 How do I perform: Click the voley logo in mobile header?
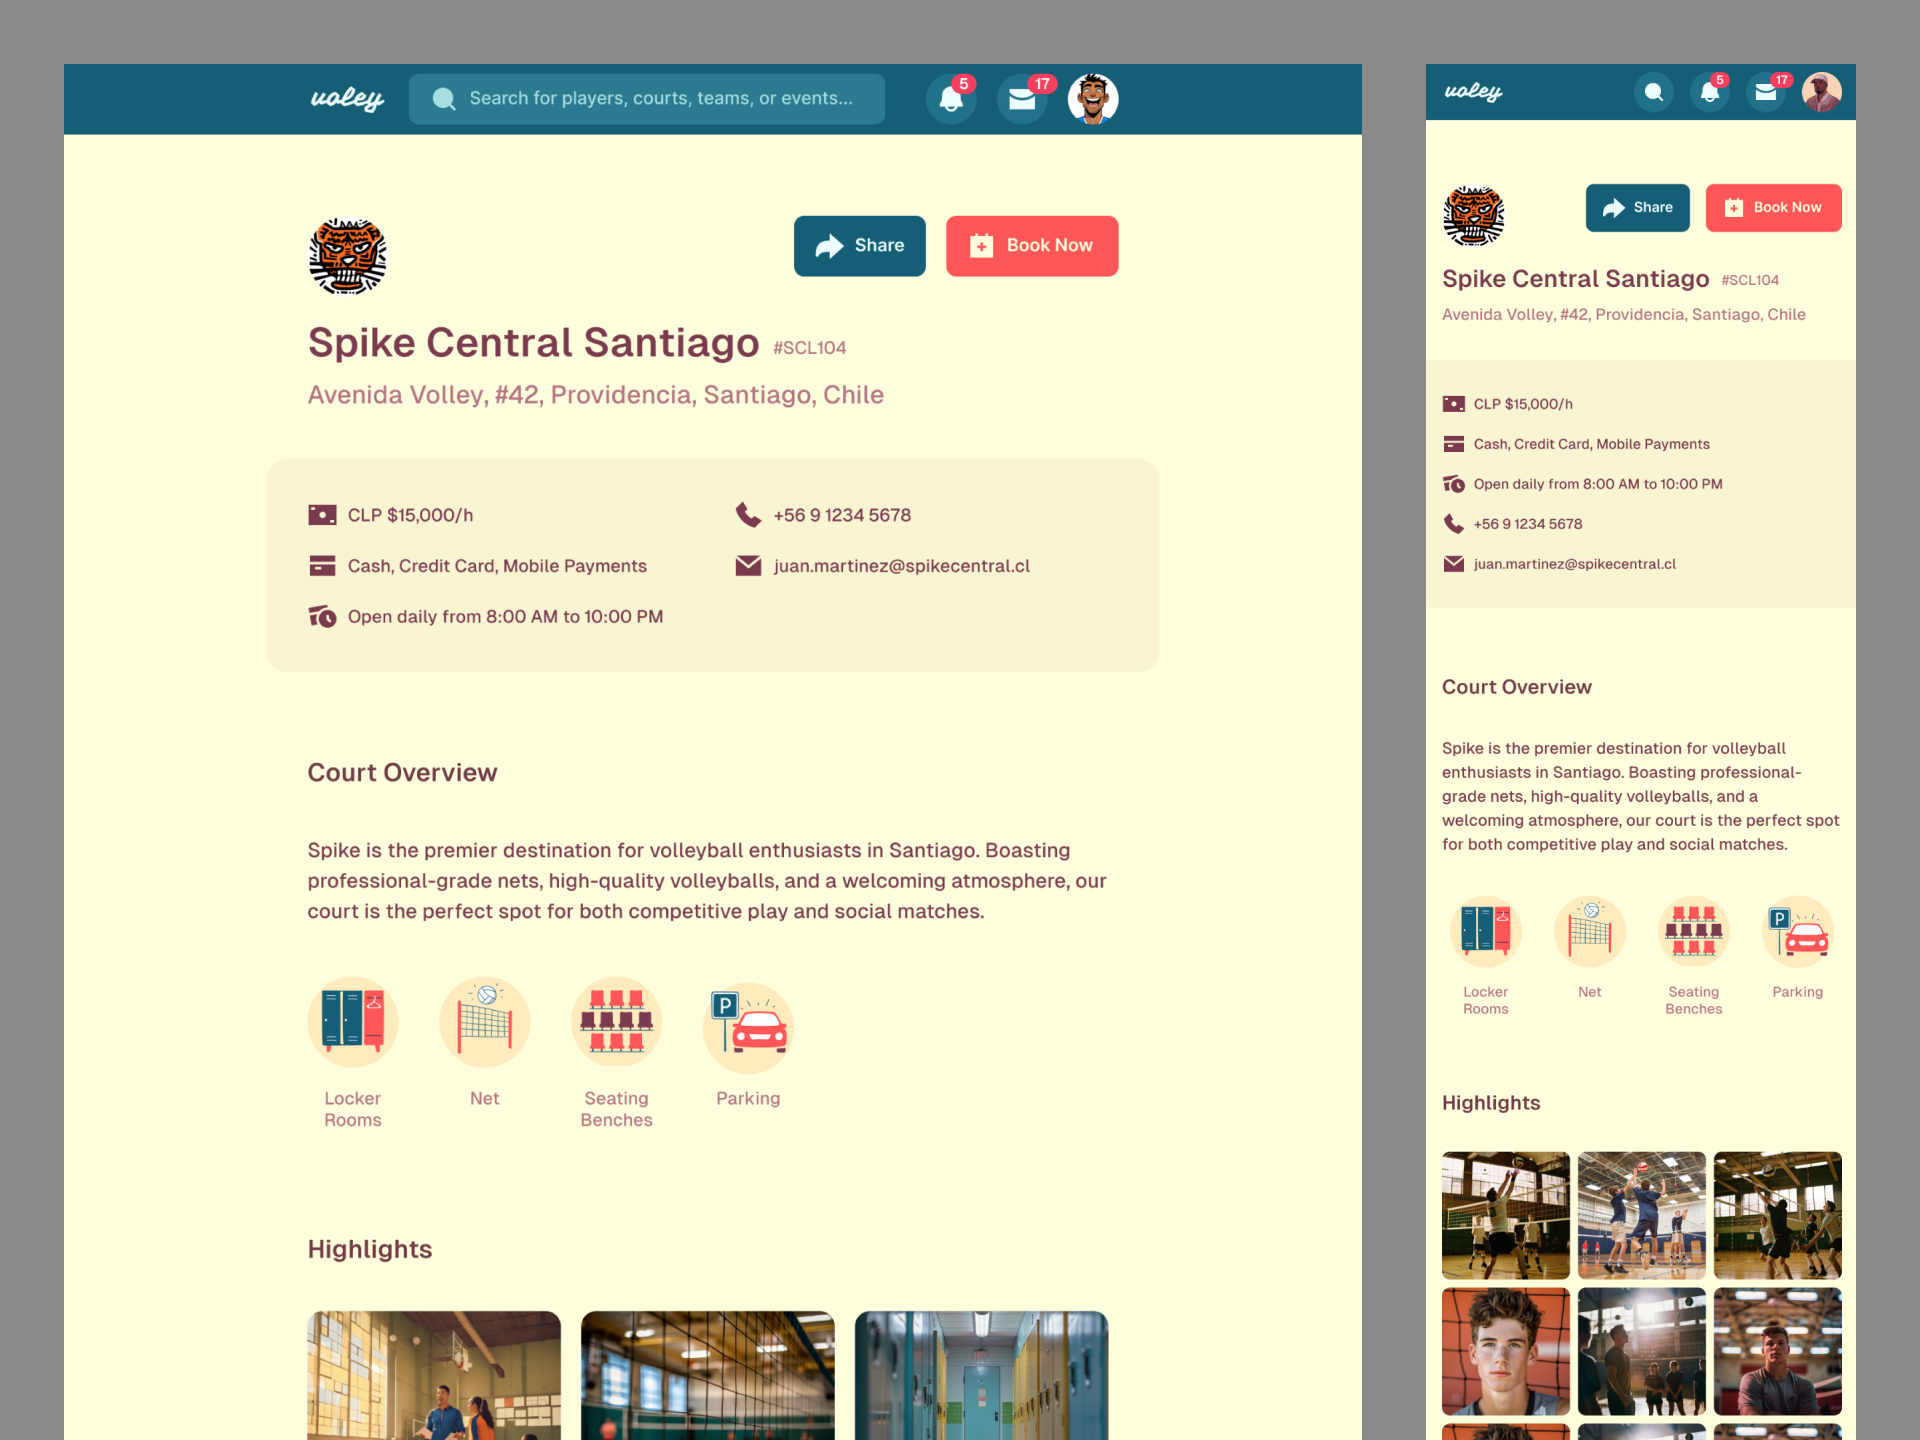1473,91
